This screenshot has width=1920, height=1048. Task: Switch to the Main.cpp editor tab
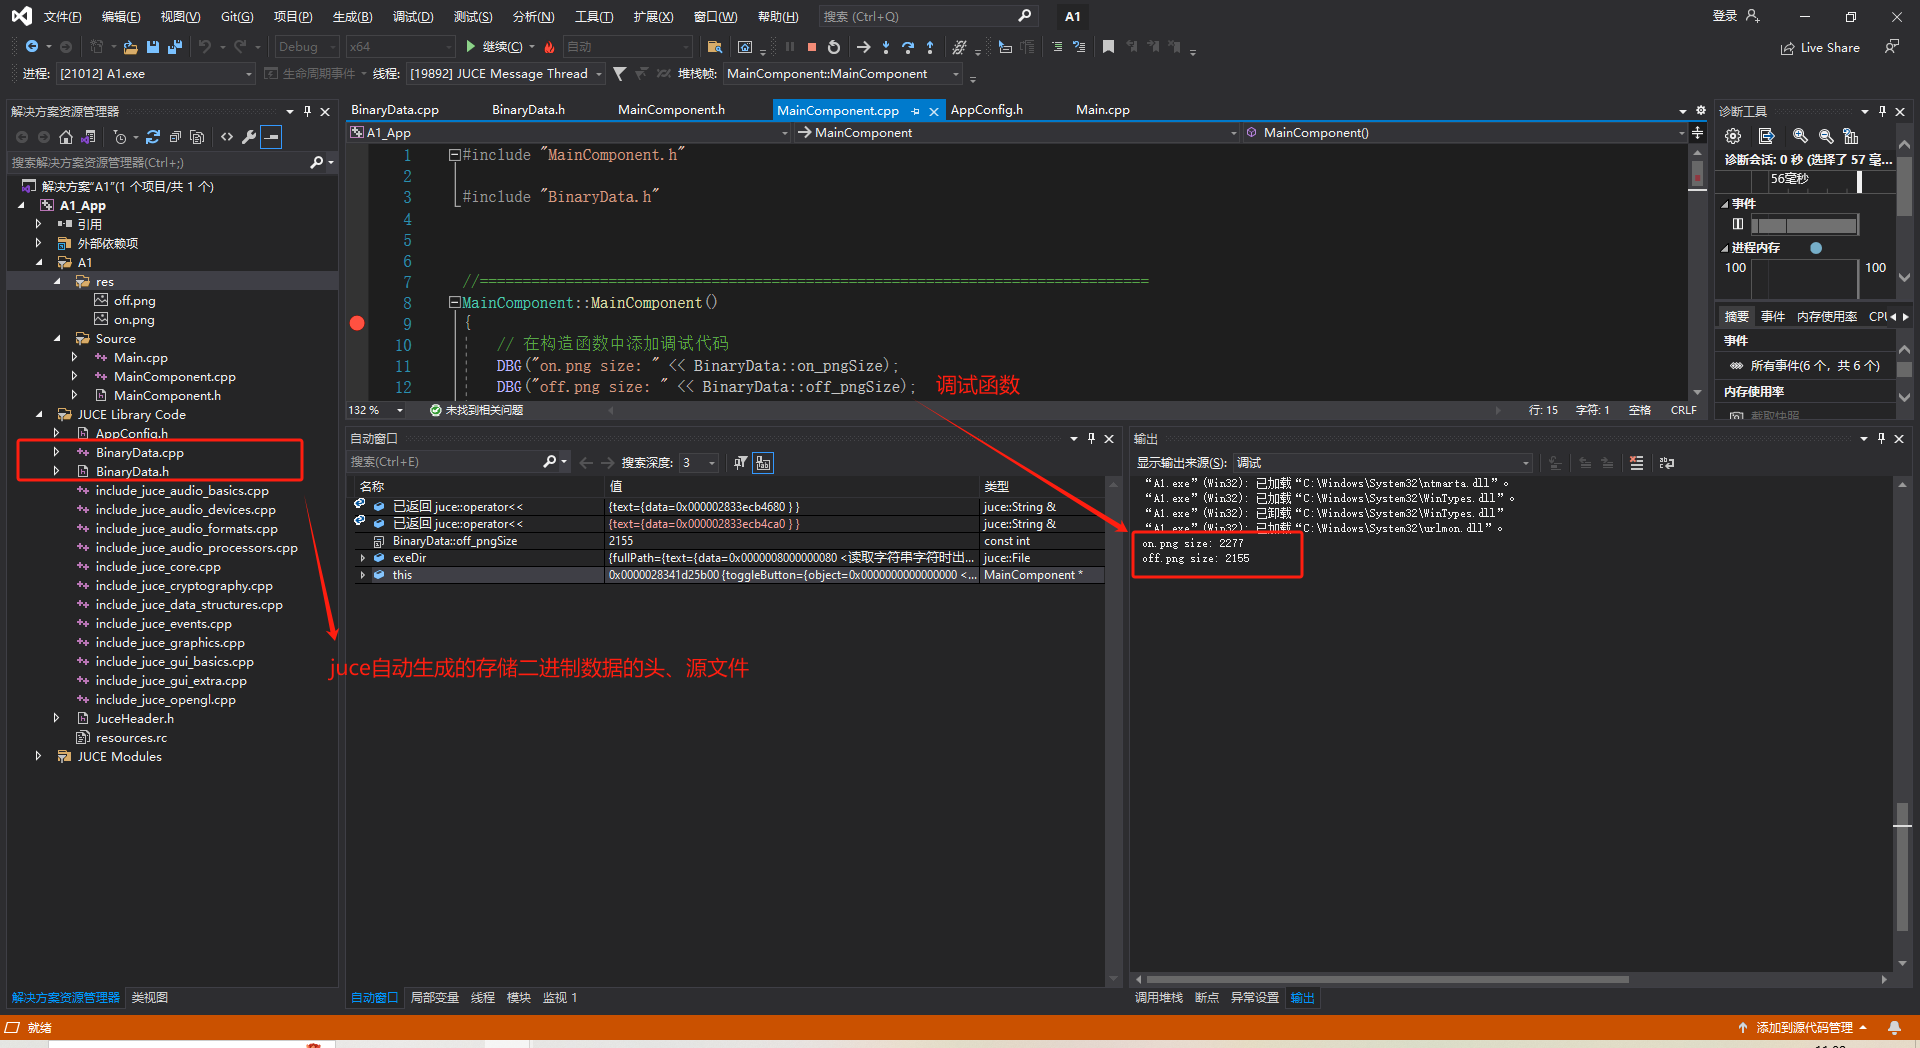coord(1103,110)
